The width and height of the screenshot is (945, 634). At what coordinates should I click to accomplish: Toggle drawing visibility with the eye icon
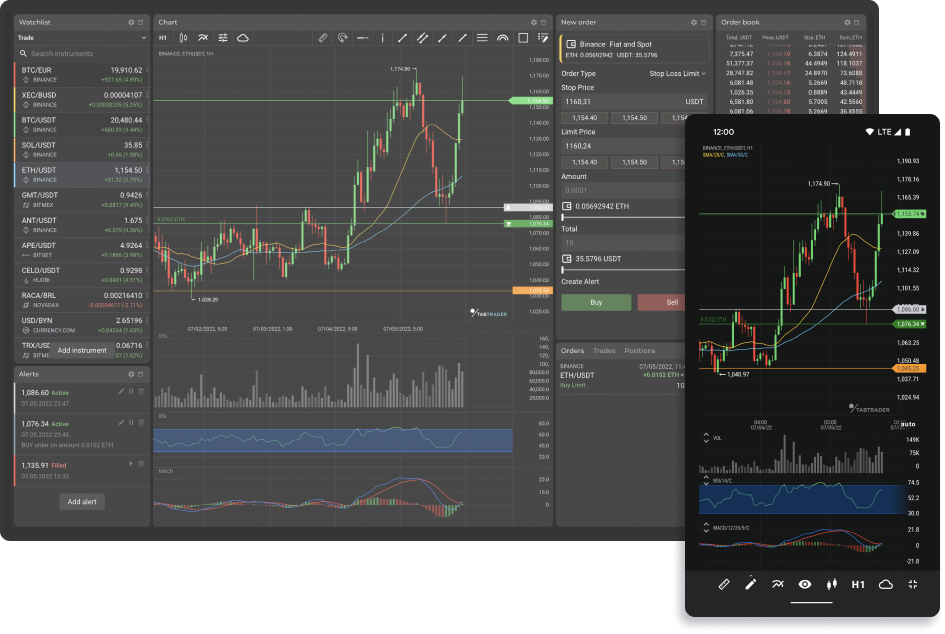tap(804, 584)
